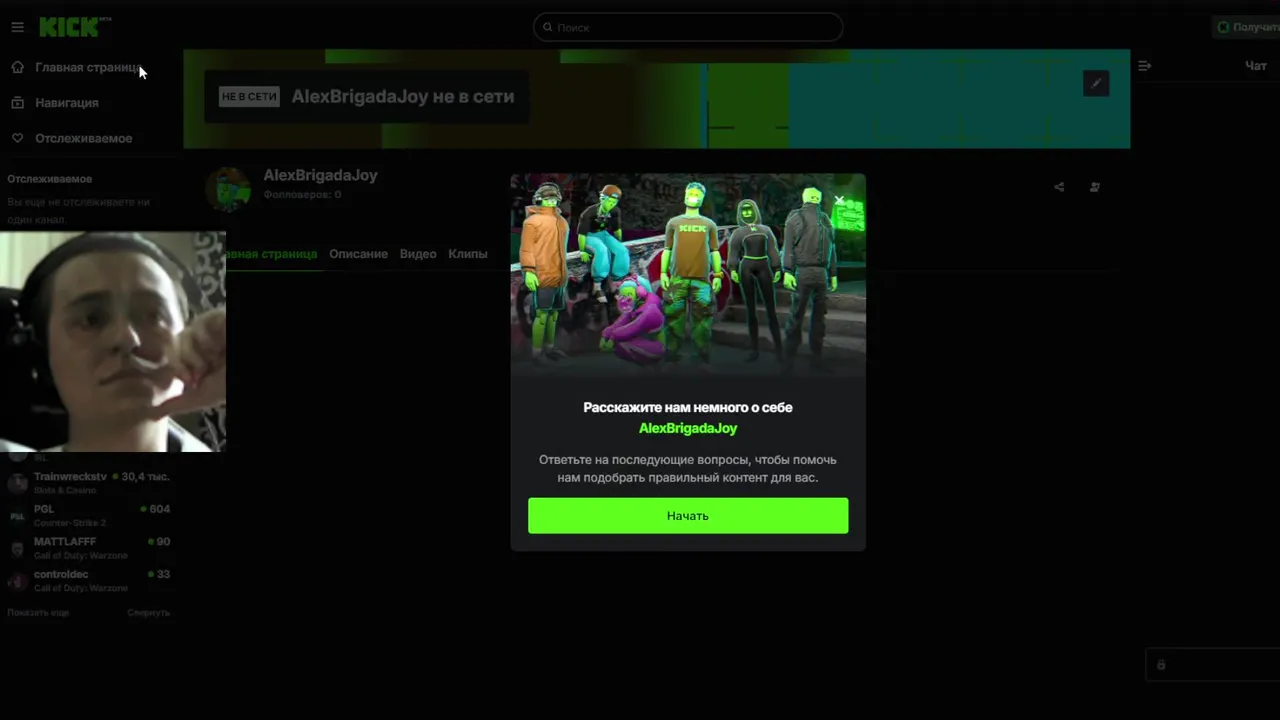Switch to the Клипы tab
The height and width of the screenshot is (720, 1280).
(x=468, y=254)
